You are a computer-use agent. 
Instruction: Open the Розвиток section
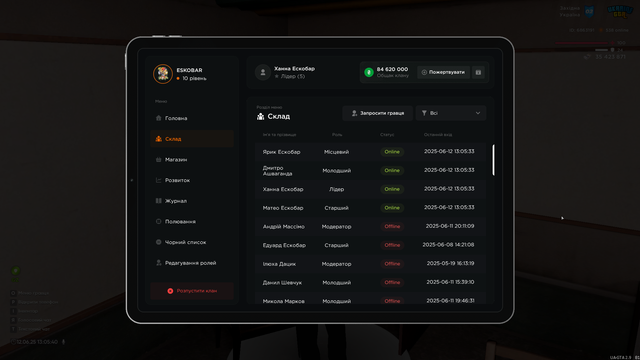[192, 180]
